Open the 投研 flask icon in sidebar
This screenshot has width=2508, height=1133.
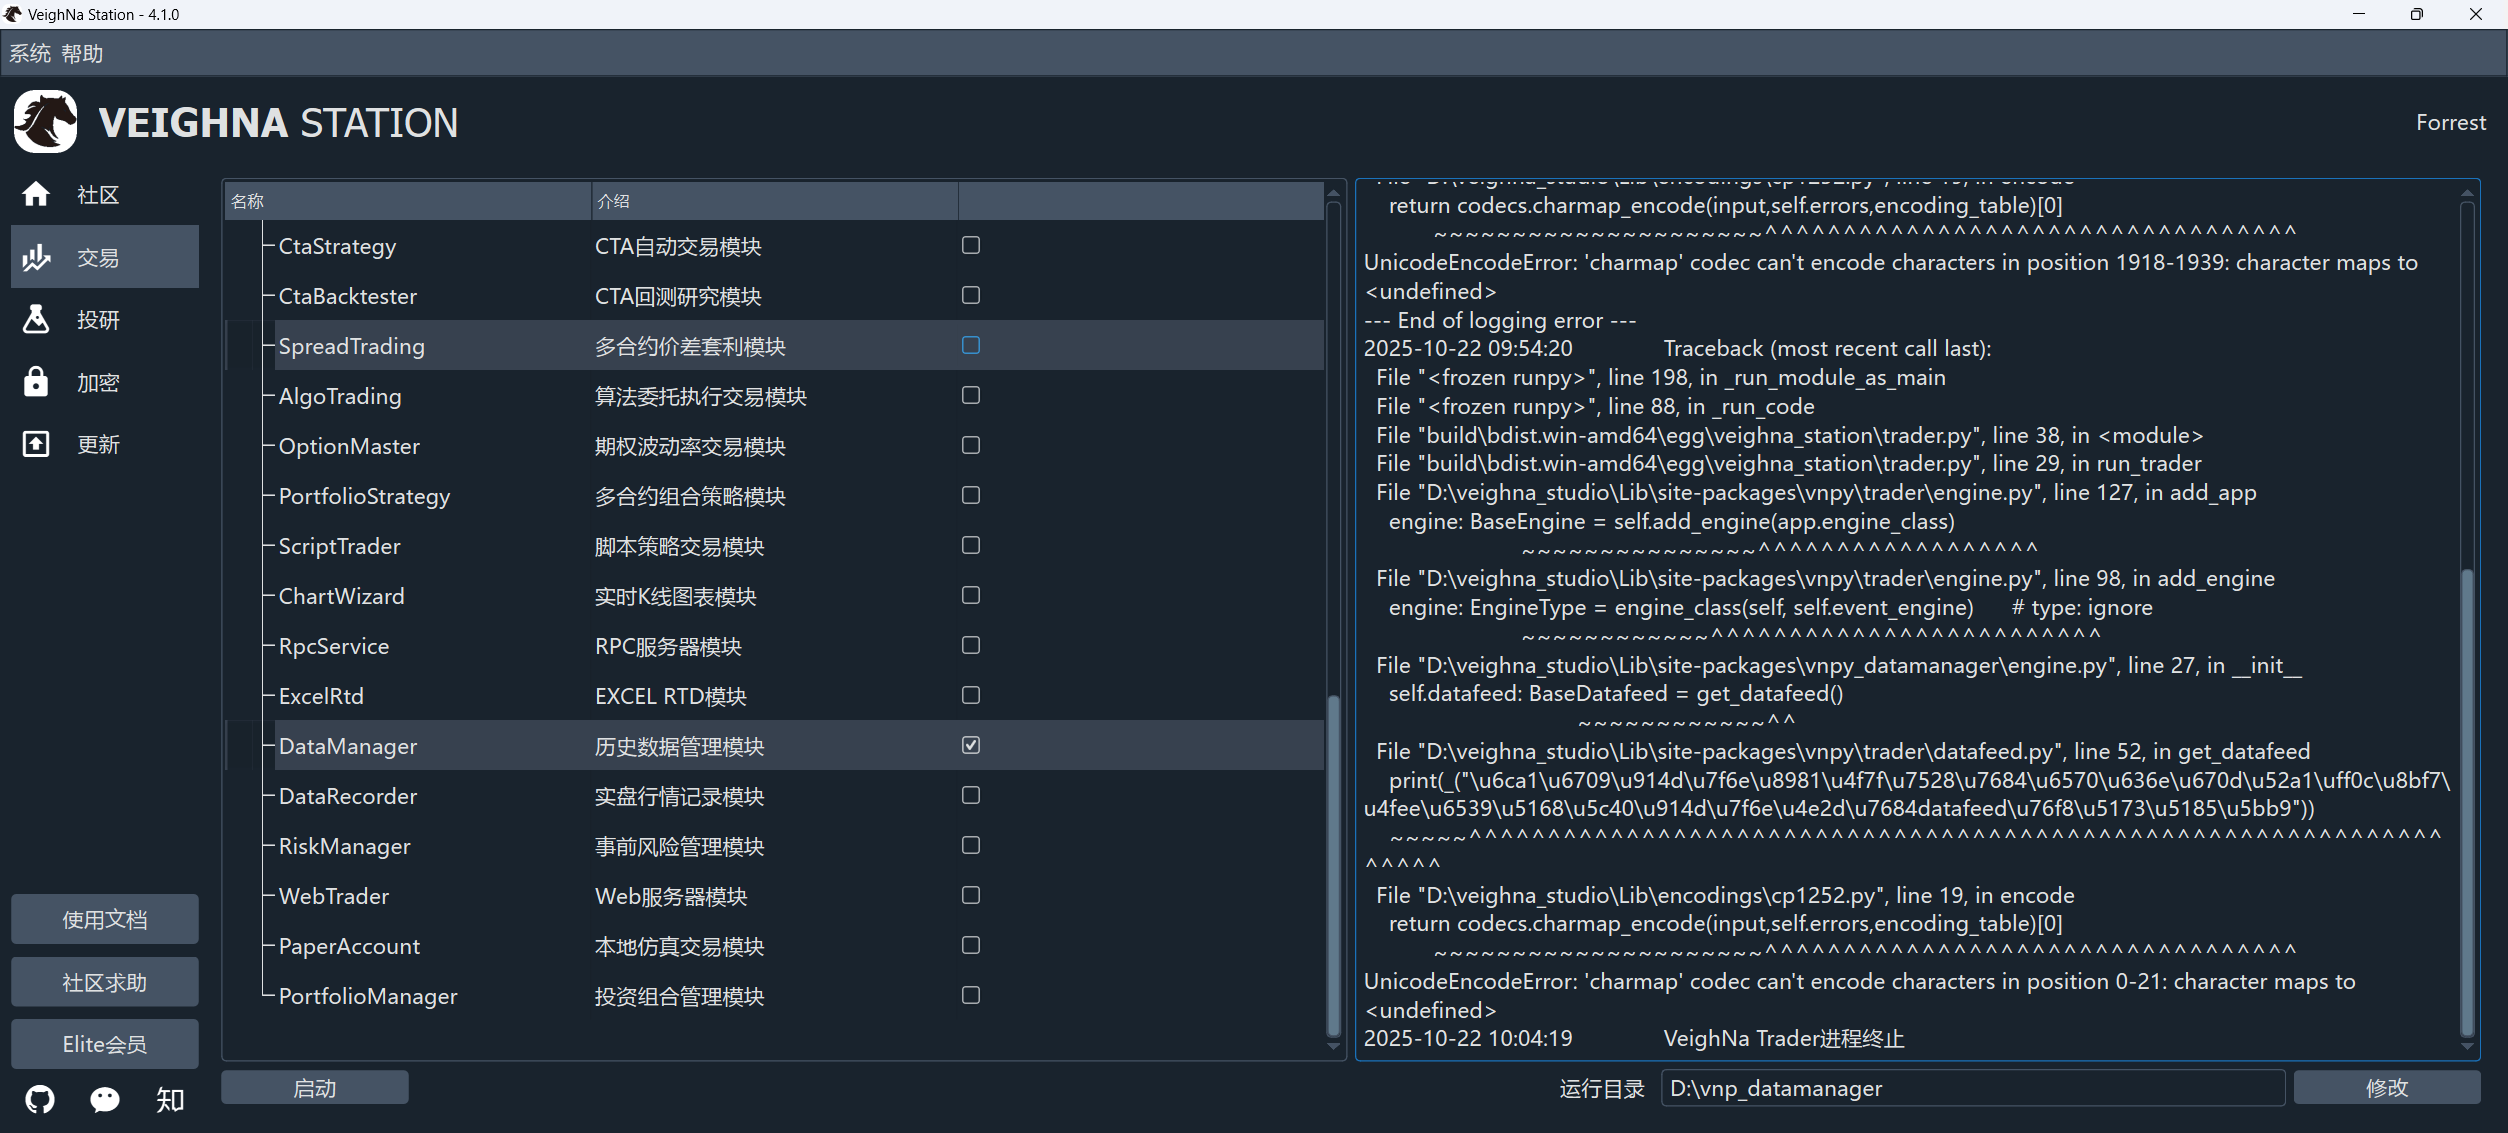(x=36, y=319)
